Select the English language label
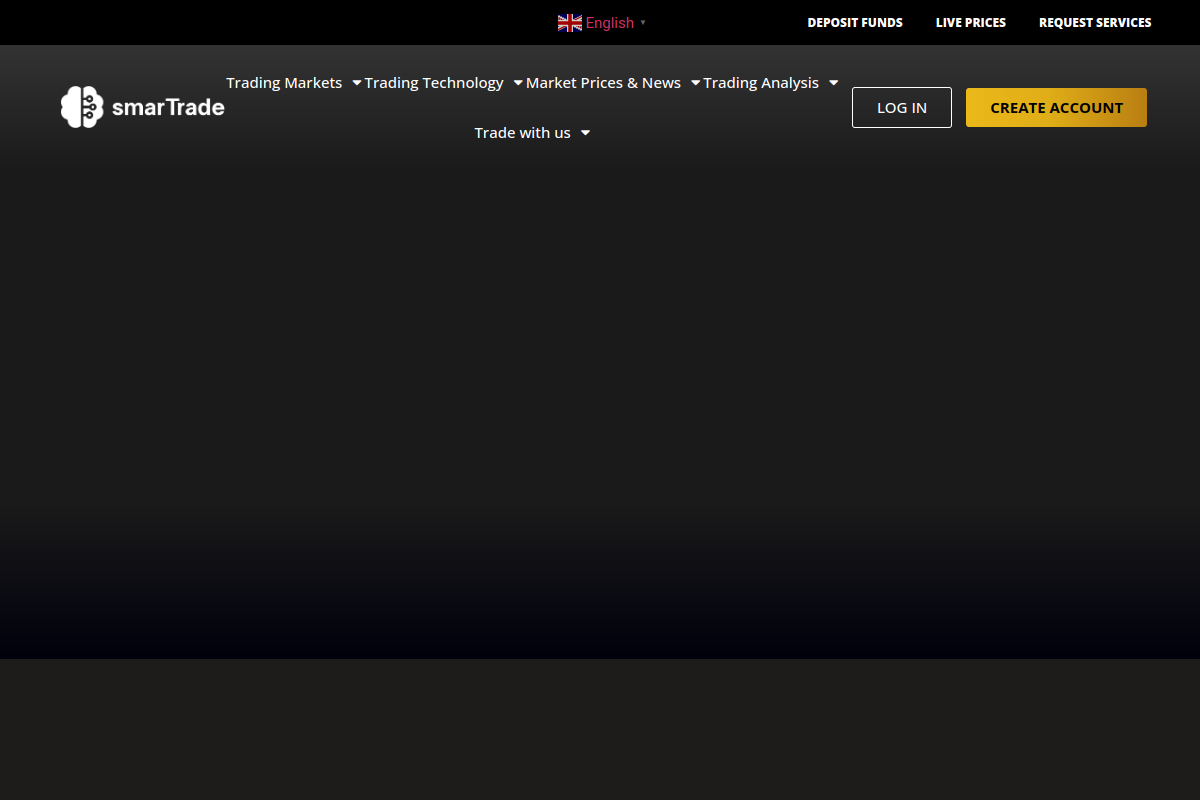The height and width of the screenshot is (800, 1200). (609, 23)
